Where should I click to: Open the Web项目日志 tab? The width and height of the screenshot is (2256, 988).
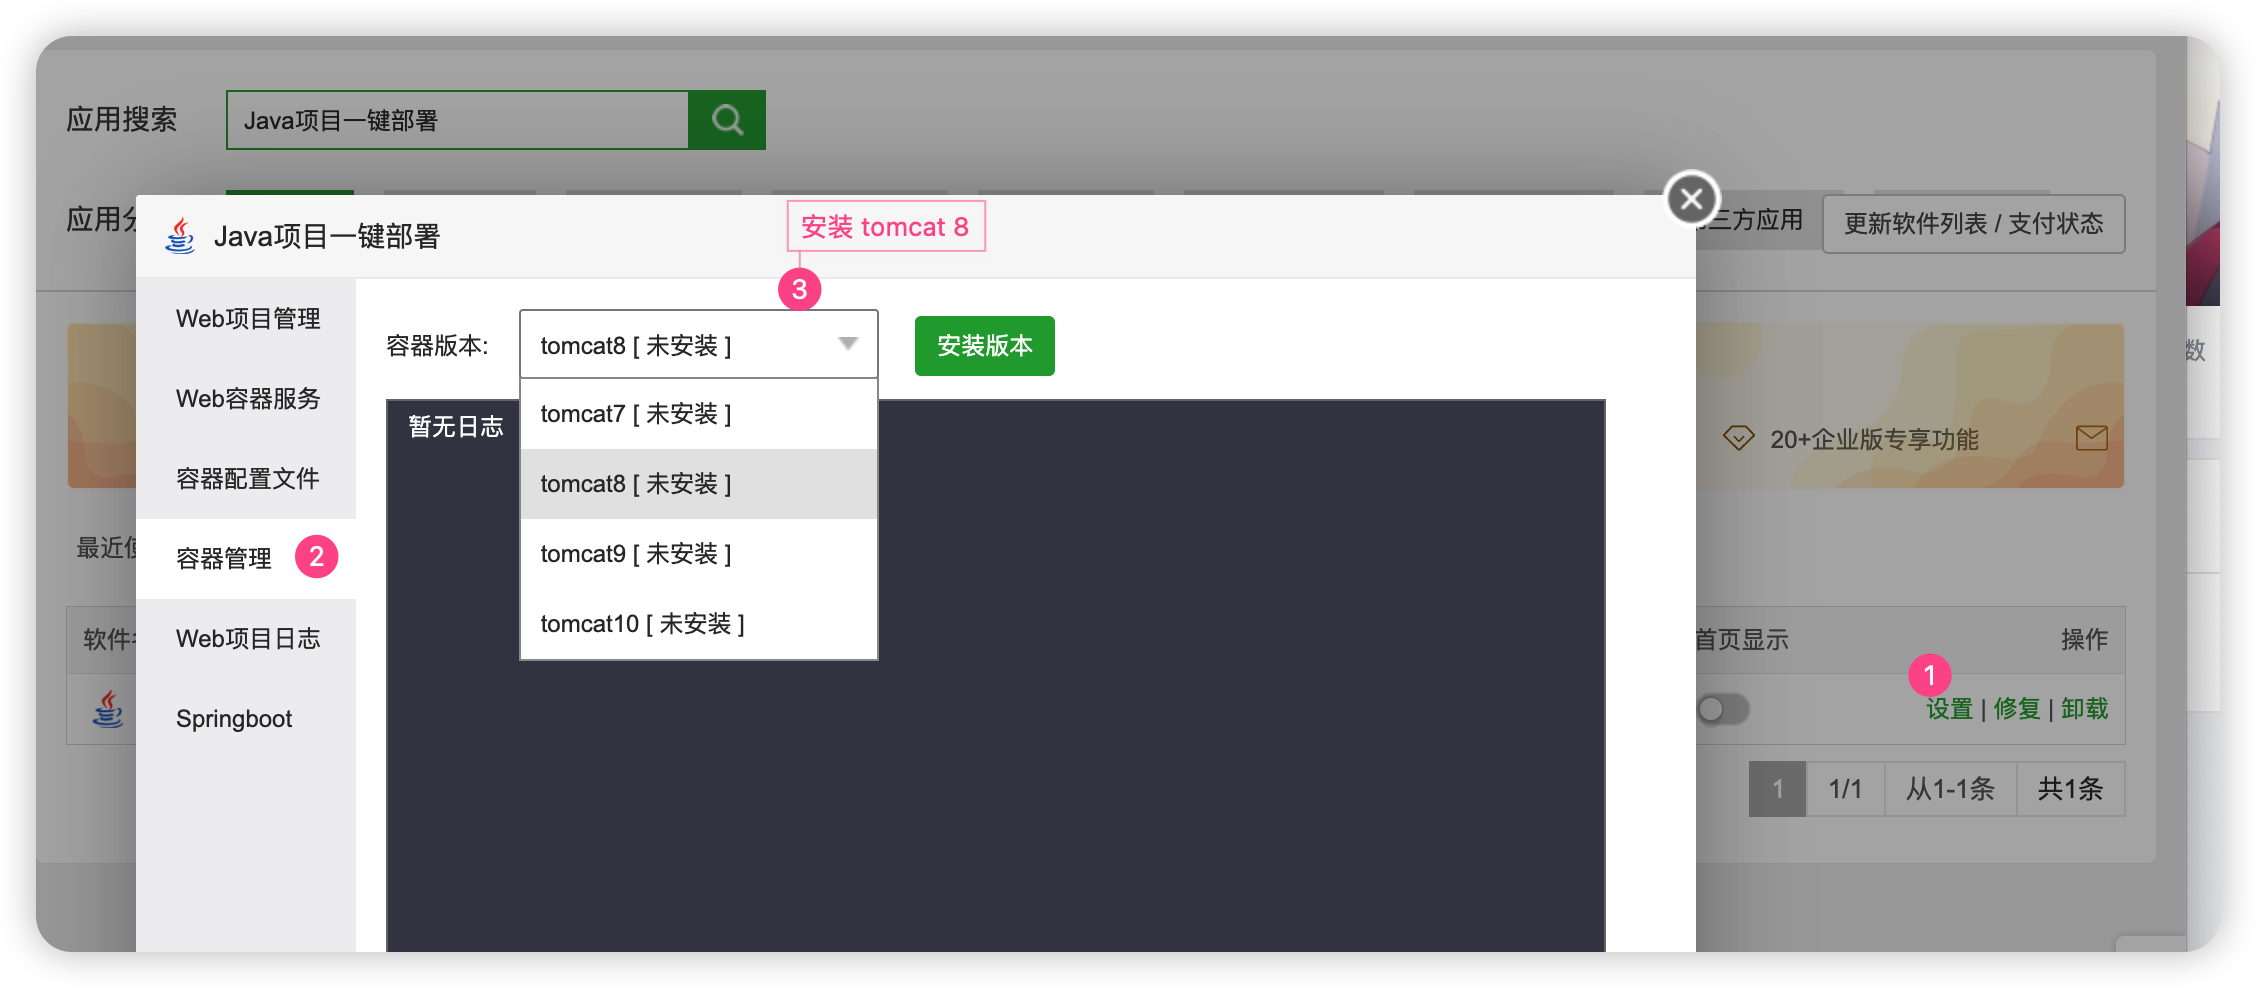(x=246, y=639)
